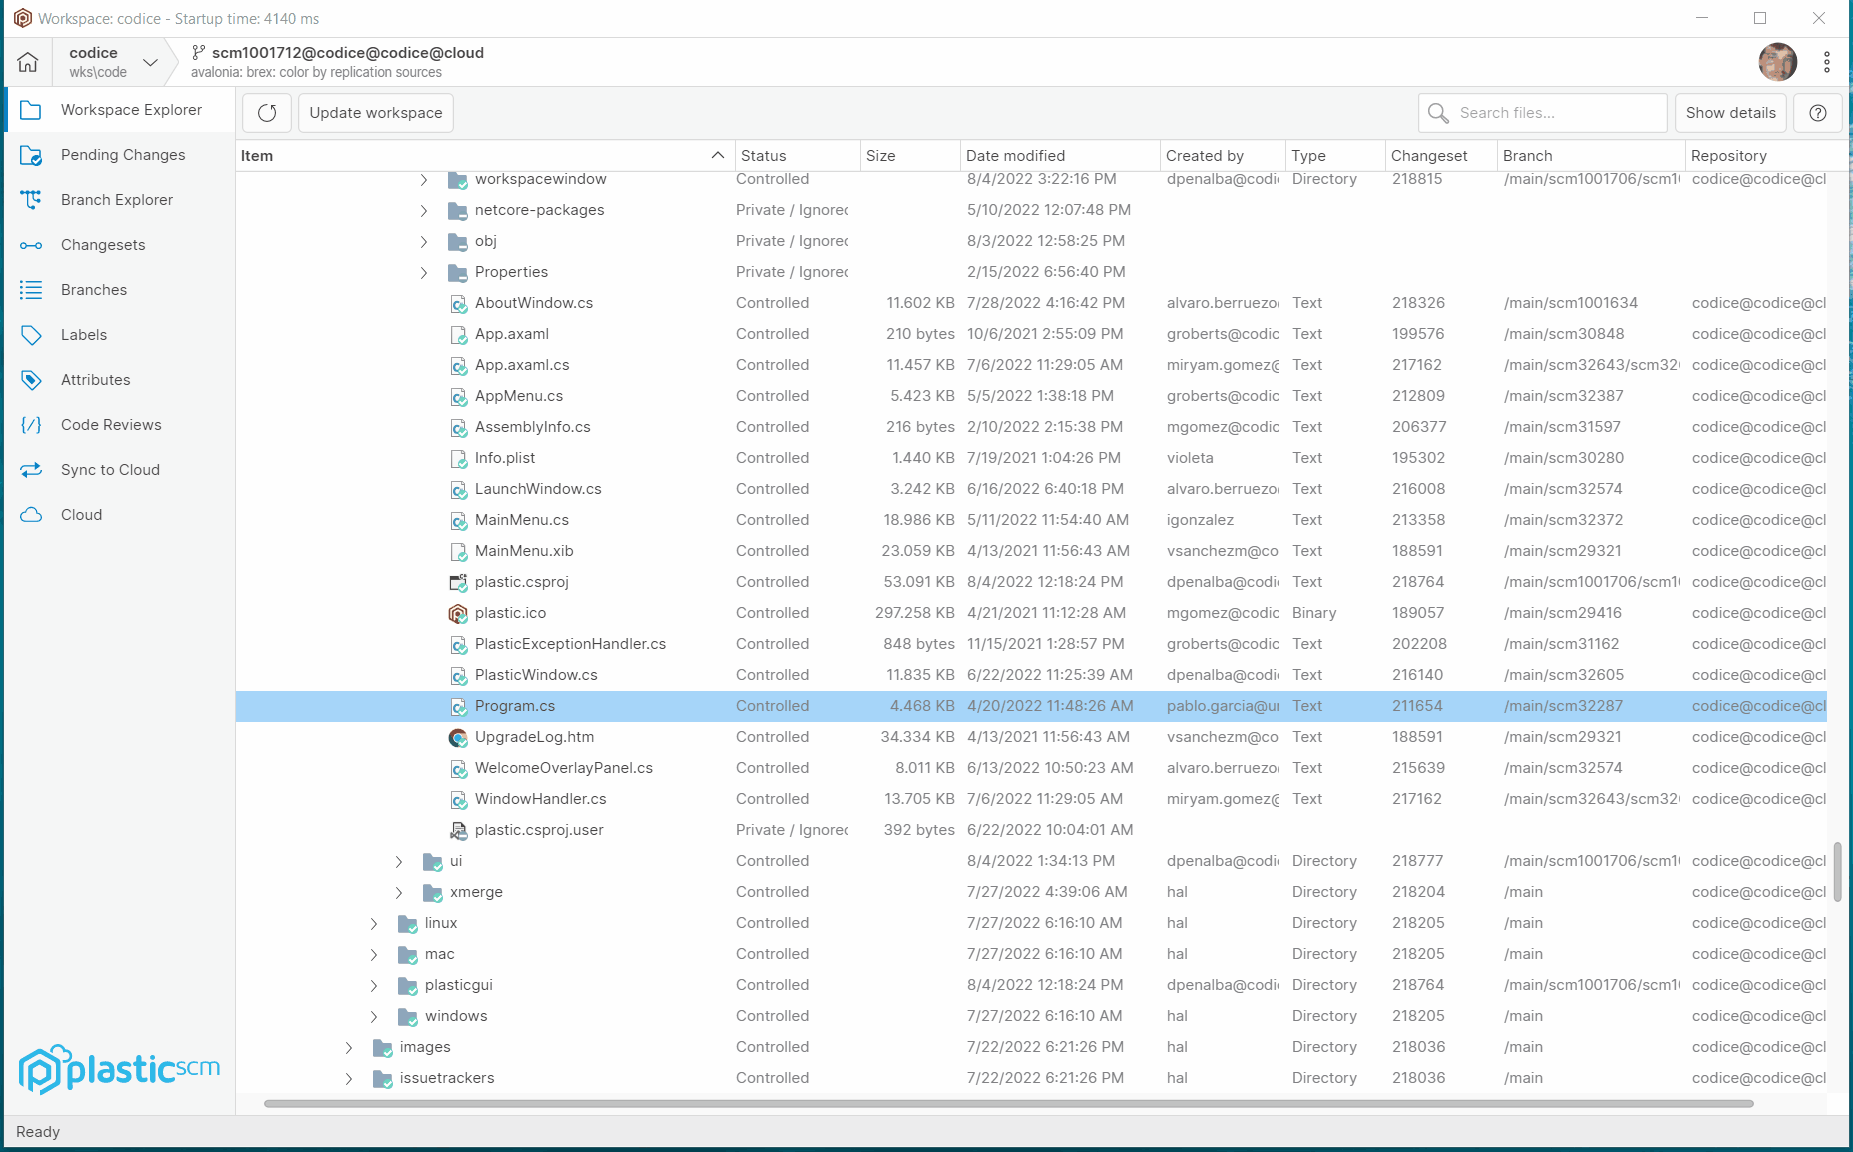Image resolution: width=1853 pixels, height=1152 pixels.
Task: Click the Show details button
Action: click(1730, 112)
